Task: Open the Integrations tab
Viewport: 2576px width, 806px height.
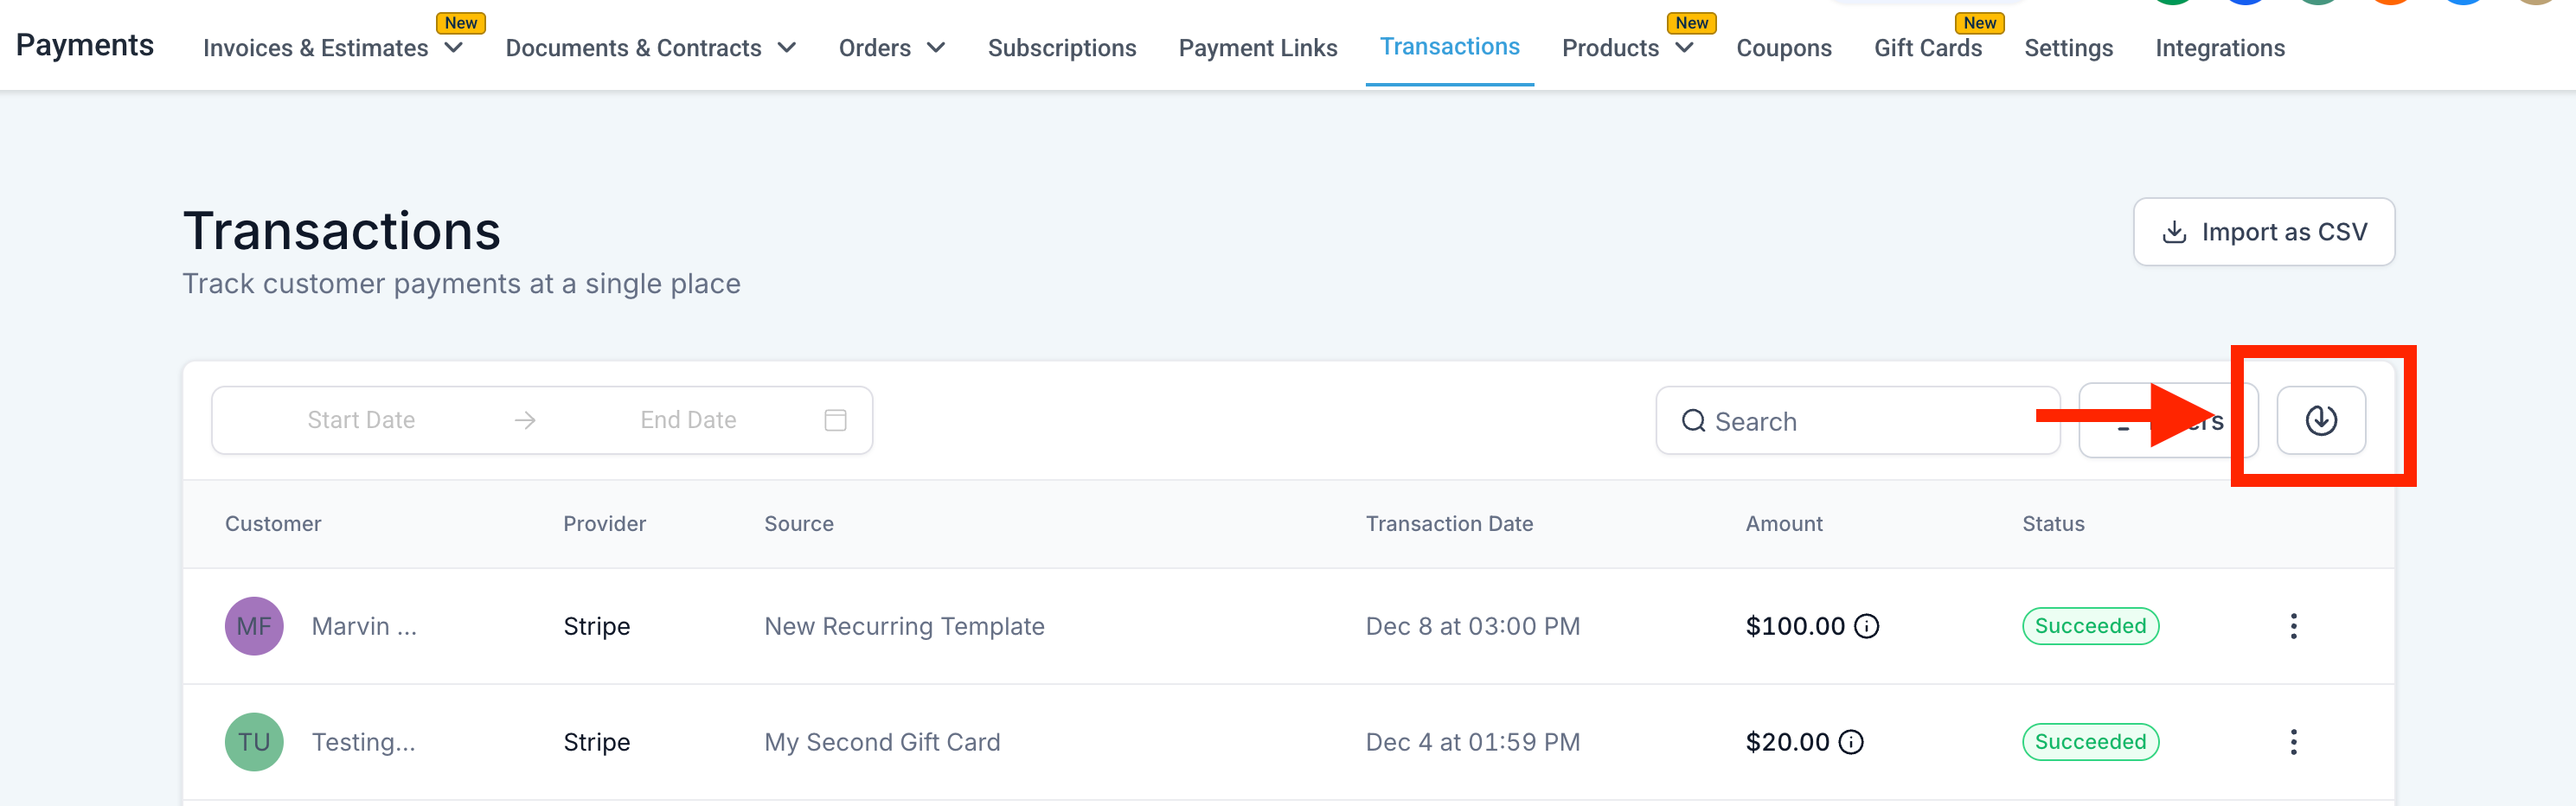Action: [2219, 48]
